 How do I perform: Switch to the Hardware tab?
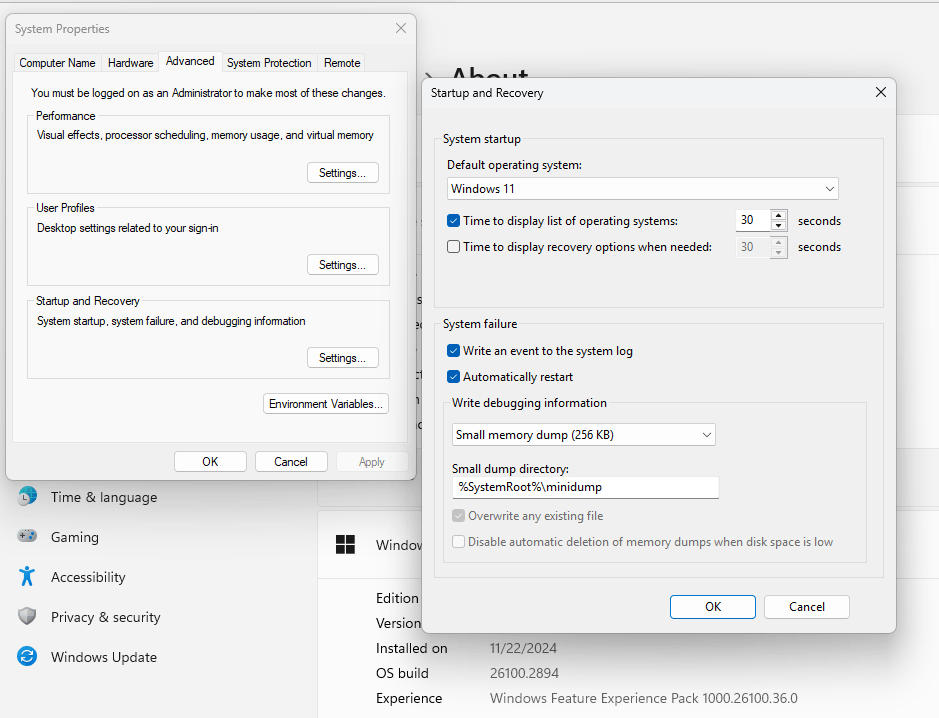[x=131, y=63]
